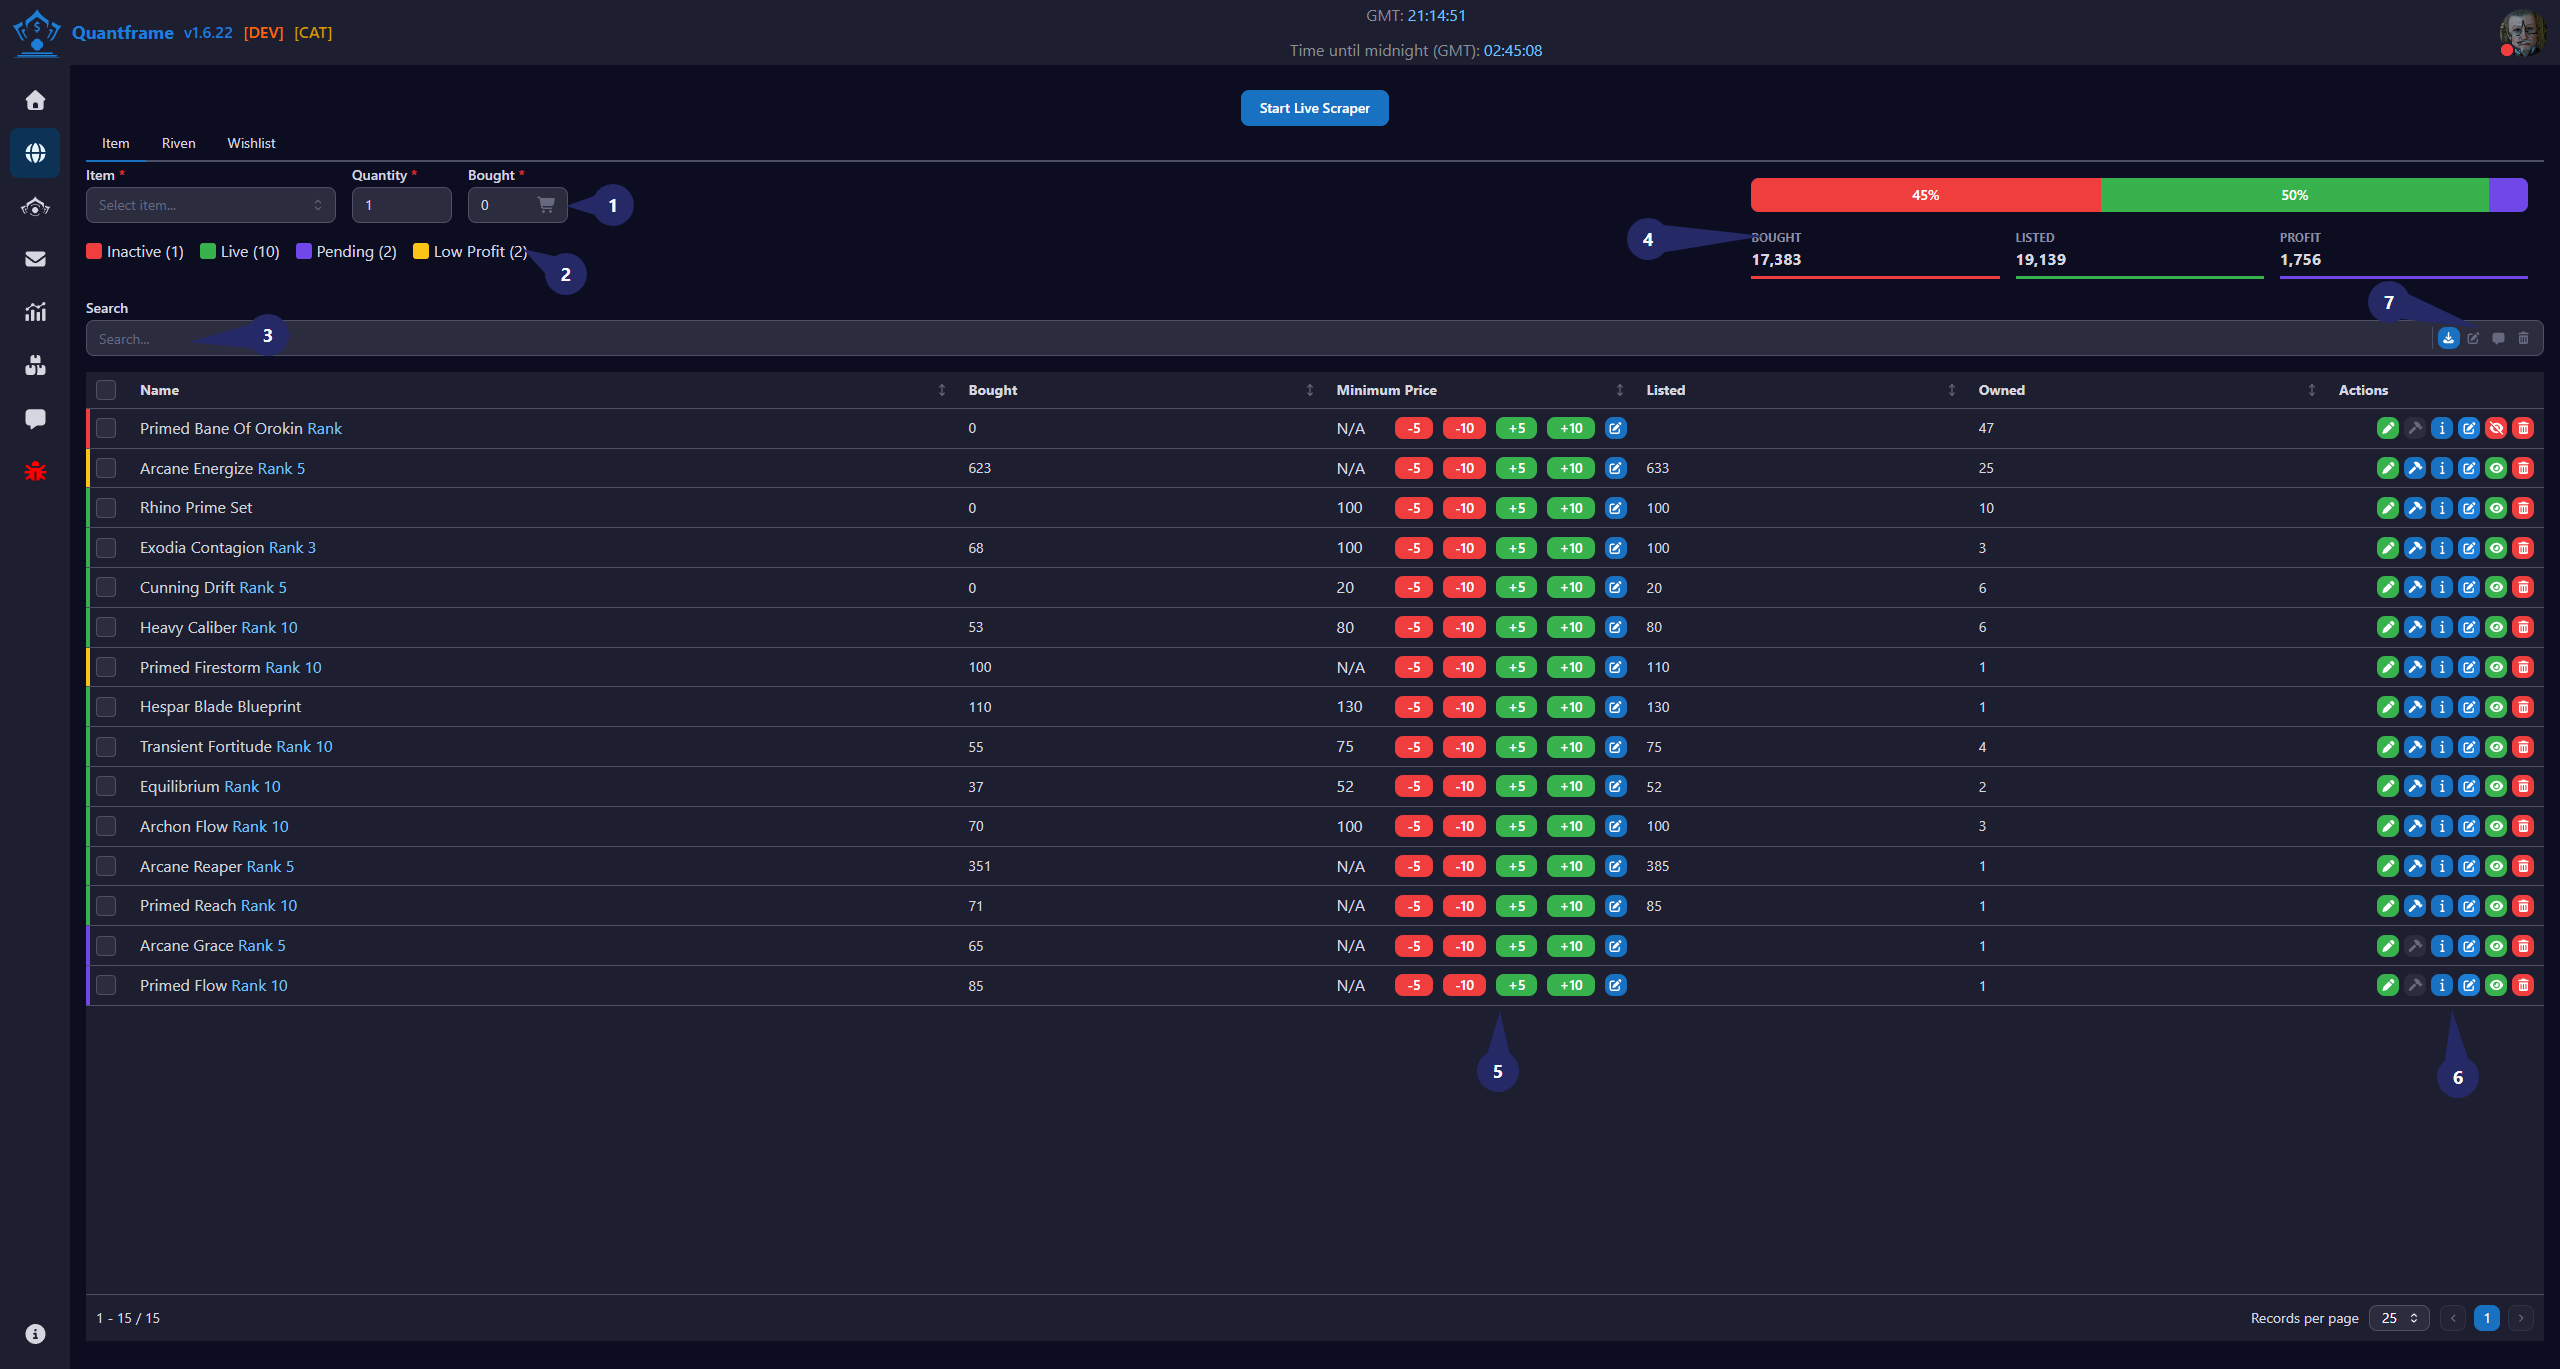Sort table by Owned column arrows
This screenshot has width=2560, height=1369.
2311,390
